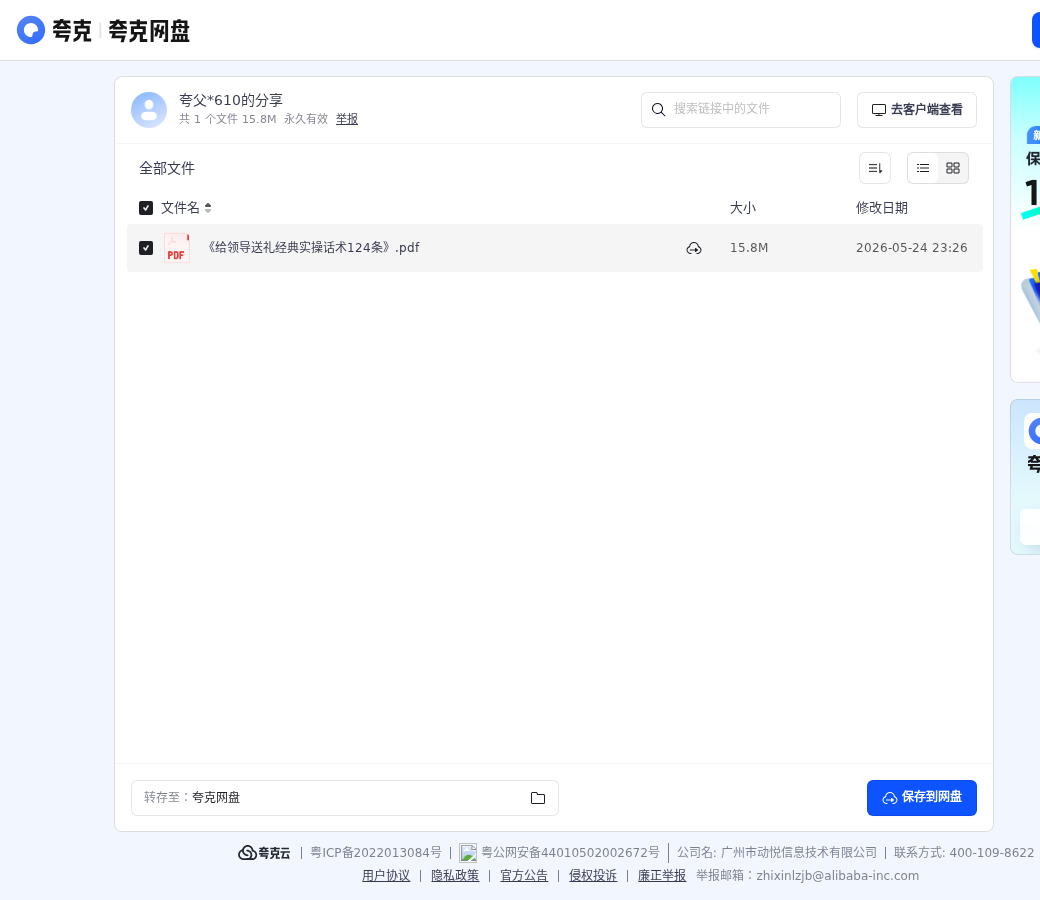This screenshot has height=900, width=1040.
Task: Click 粤公网安备44010502002672号 text
Action: (x=570, y=852)
